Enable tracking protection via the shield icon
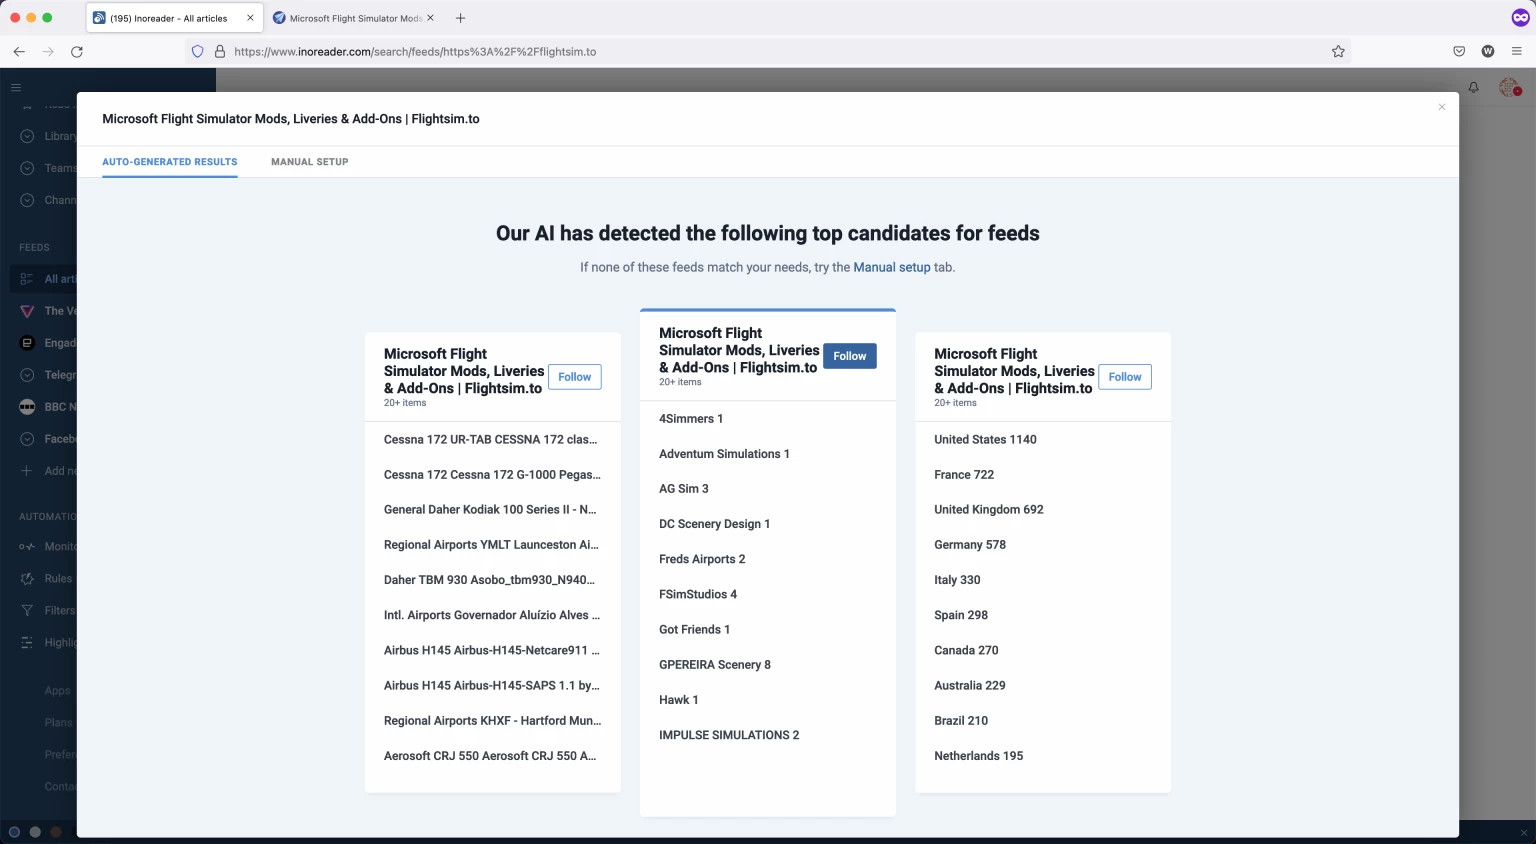Screen dimensions: 1536x844 coord(196,51)
